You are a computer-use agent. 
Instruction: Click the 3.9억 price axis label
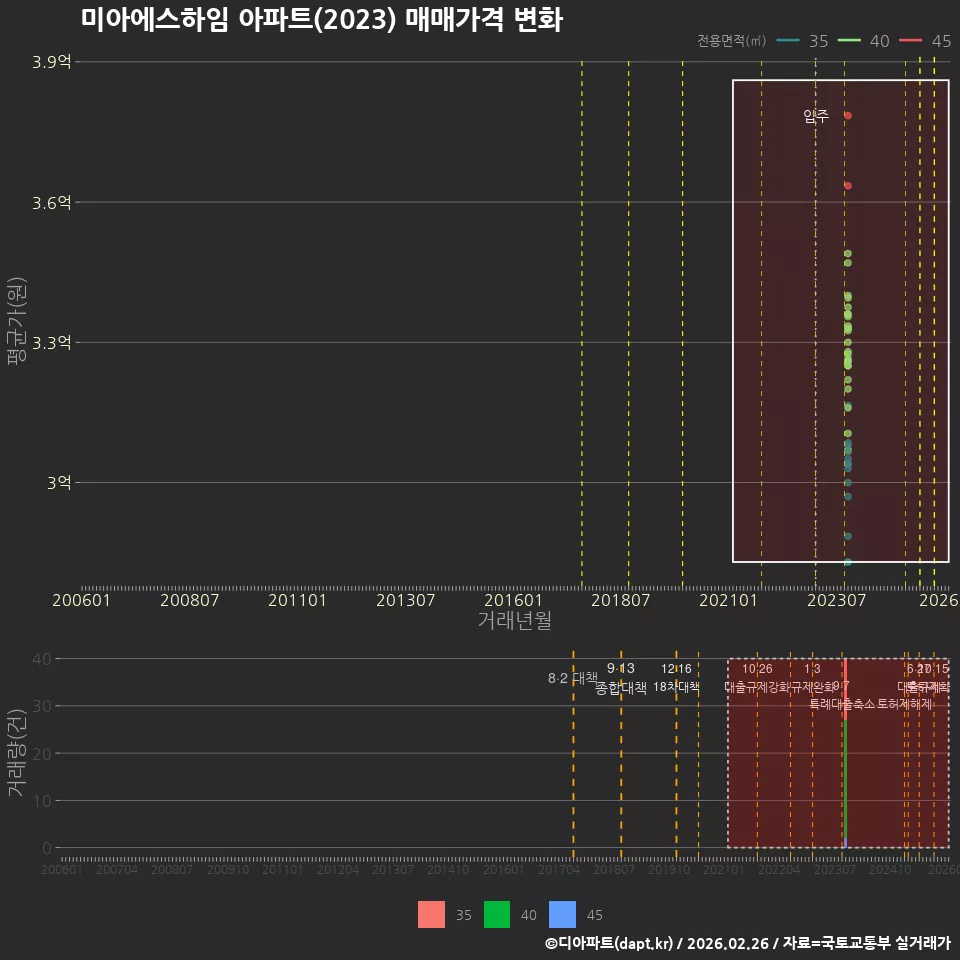click(52, 62)
